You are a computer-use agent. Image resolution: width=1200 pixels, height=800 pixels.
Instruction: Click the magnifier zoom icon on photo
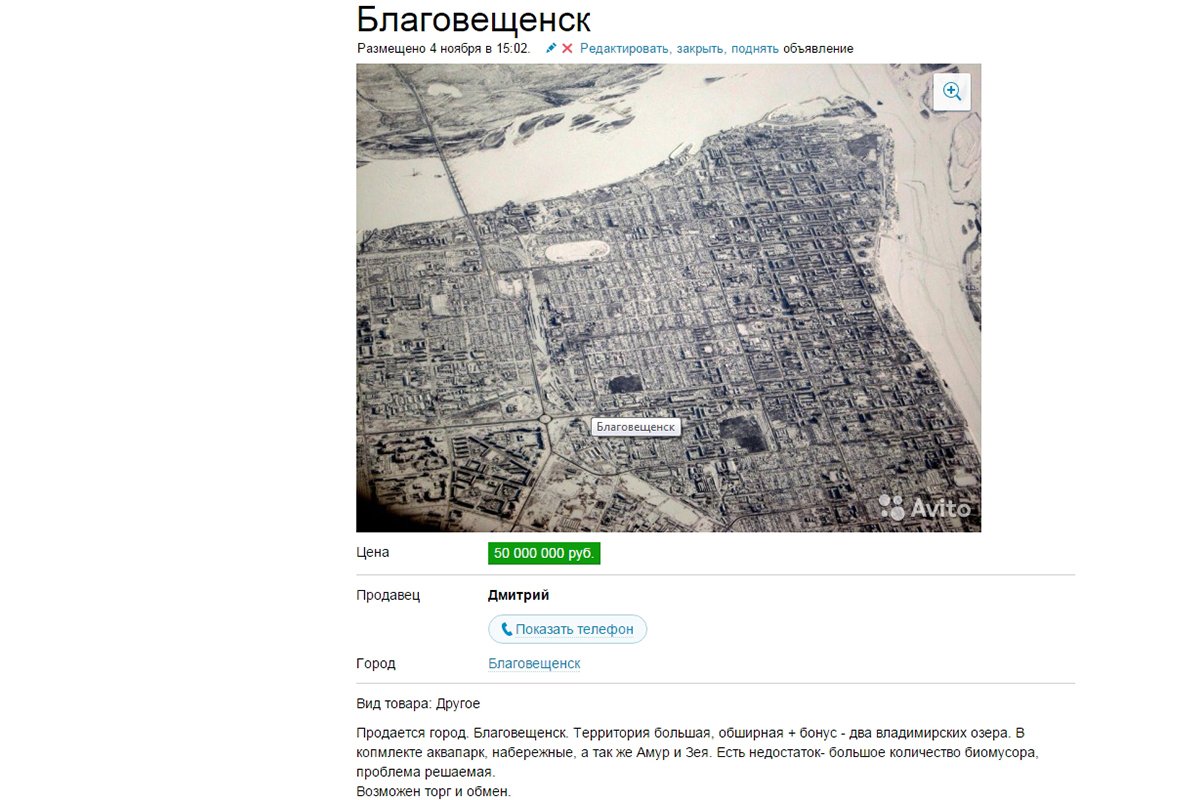952,92
